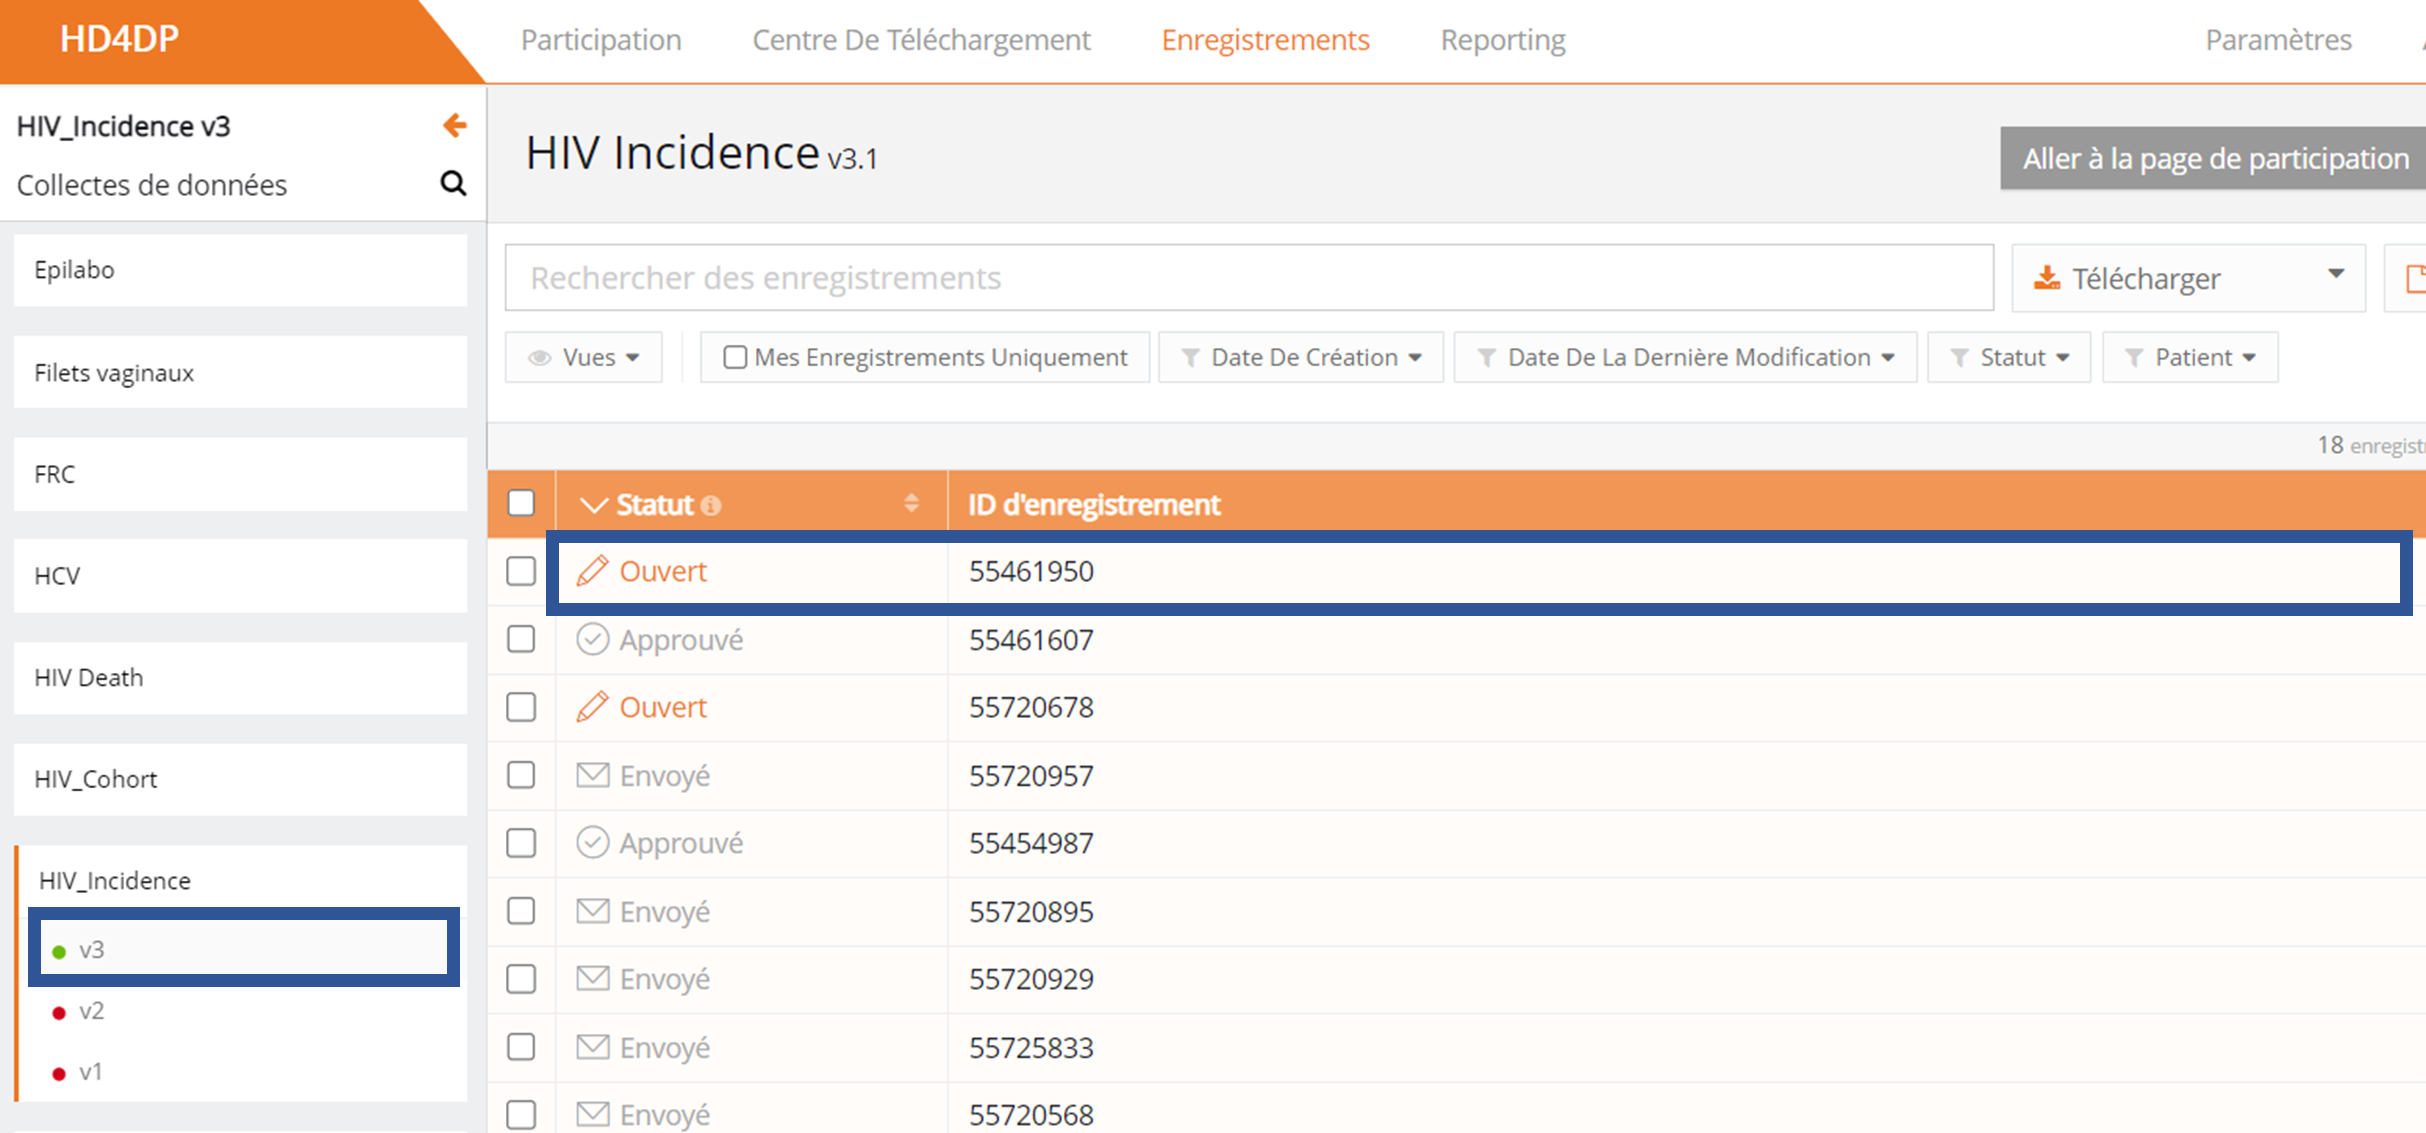Click pencil icon of record 55720678
Viewport: 2426px width, 1133px height.
coord(592,706)
